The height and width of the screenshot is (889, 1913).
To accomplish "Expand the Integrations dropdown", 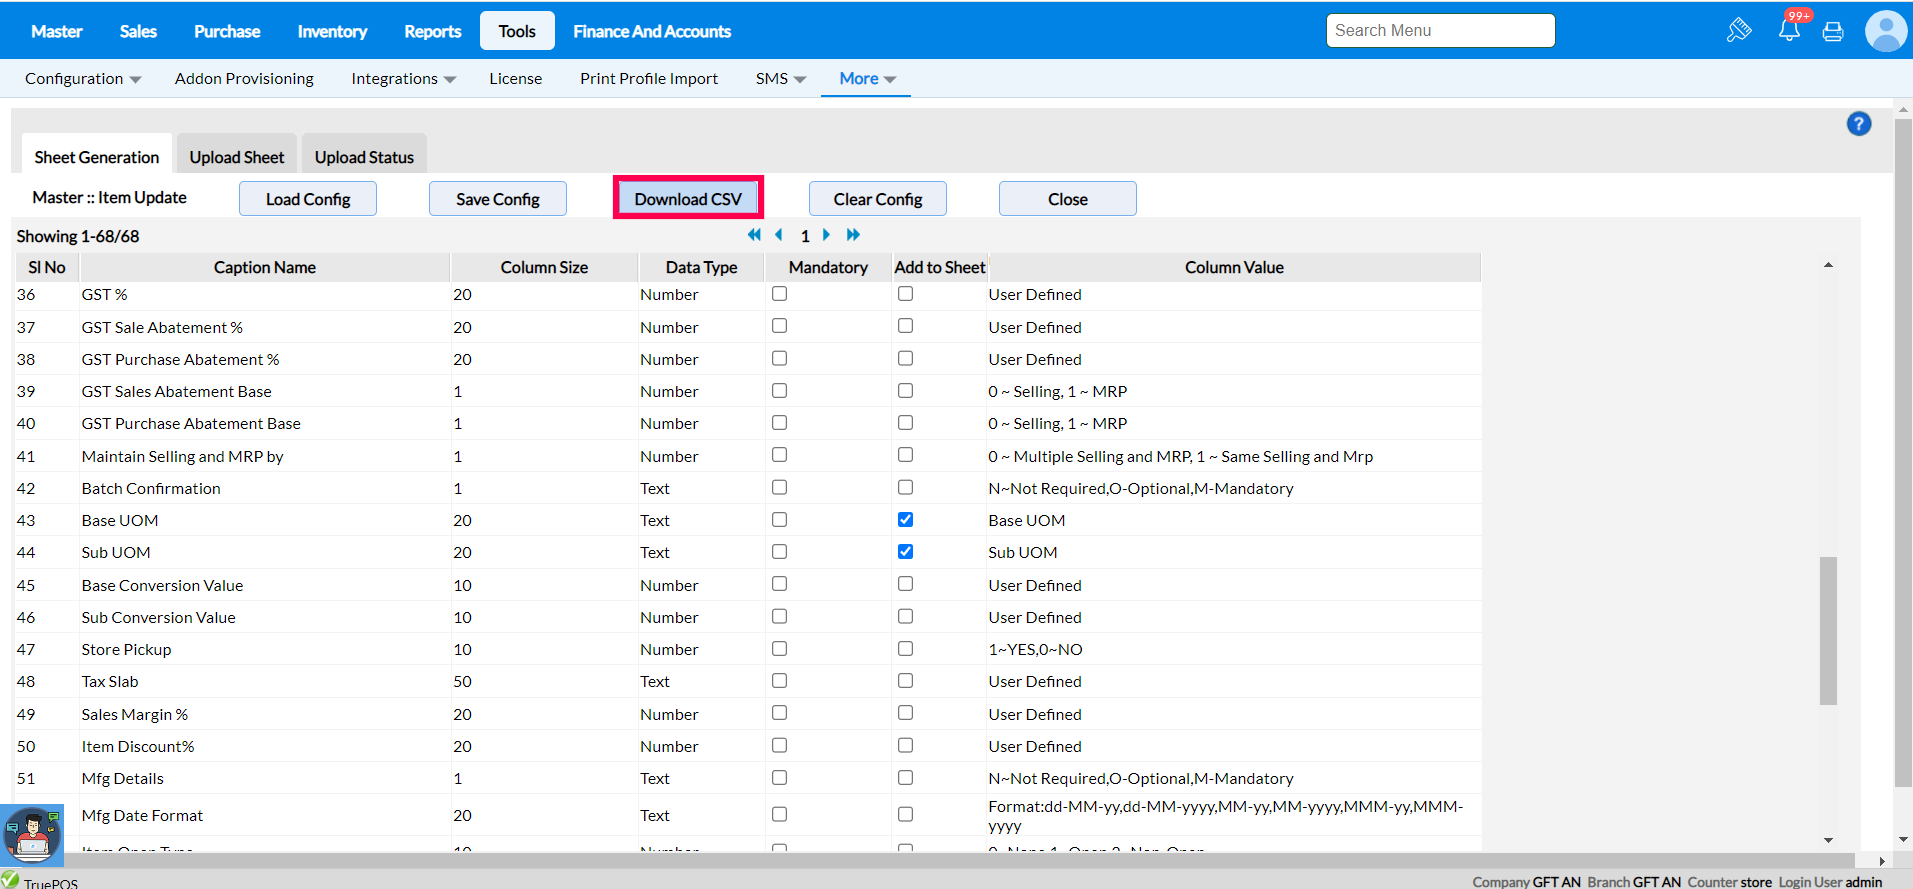I will (x=403, y=79).
